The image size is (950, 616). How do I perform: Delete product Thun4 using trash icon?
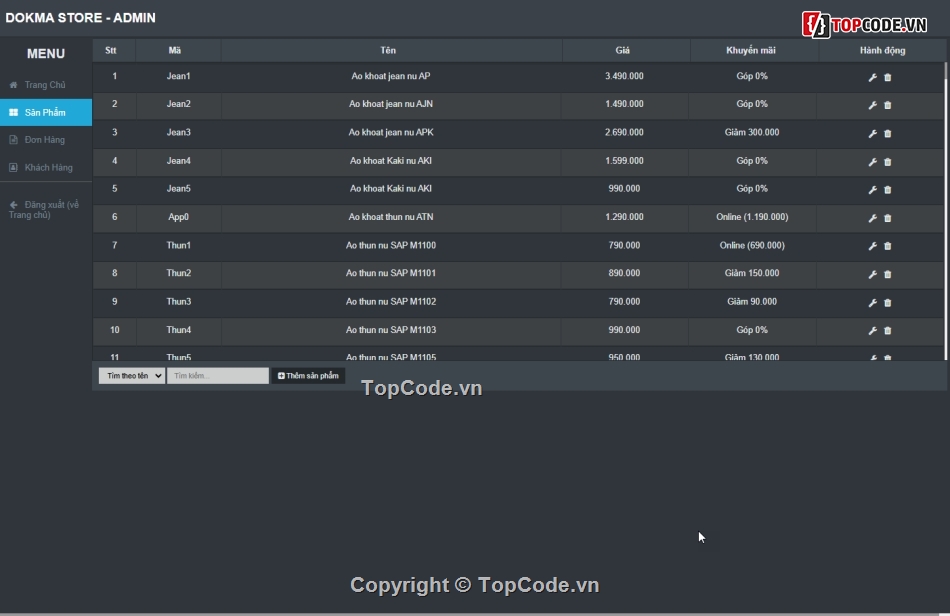pos(888,331)
